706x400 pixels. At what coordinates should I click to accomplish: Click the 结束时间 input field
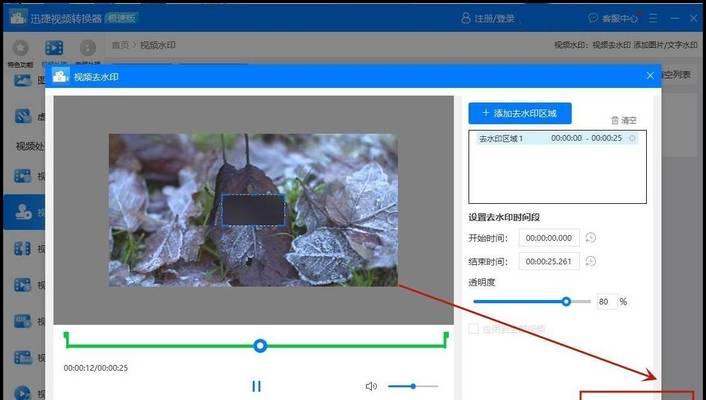(549, 261)
